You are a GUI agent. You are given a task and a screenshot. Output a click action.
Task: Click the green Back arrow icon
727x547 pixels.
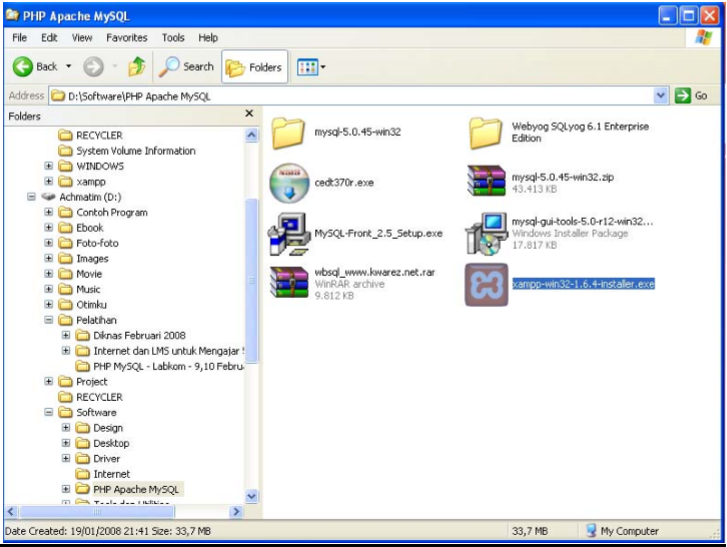tap(22, 67)
